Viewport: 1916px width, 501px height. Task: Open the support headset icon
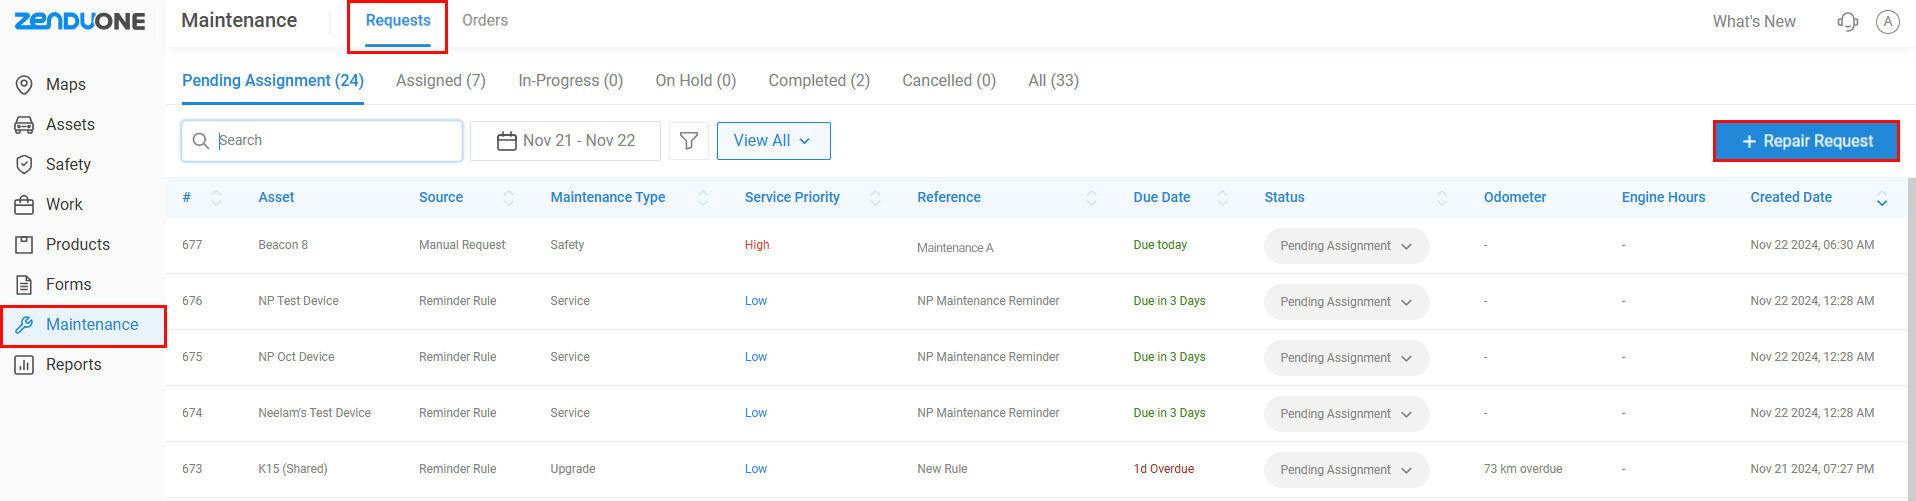tap(1847, 21)
